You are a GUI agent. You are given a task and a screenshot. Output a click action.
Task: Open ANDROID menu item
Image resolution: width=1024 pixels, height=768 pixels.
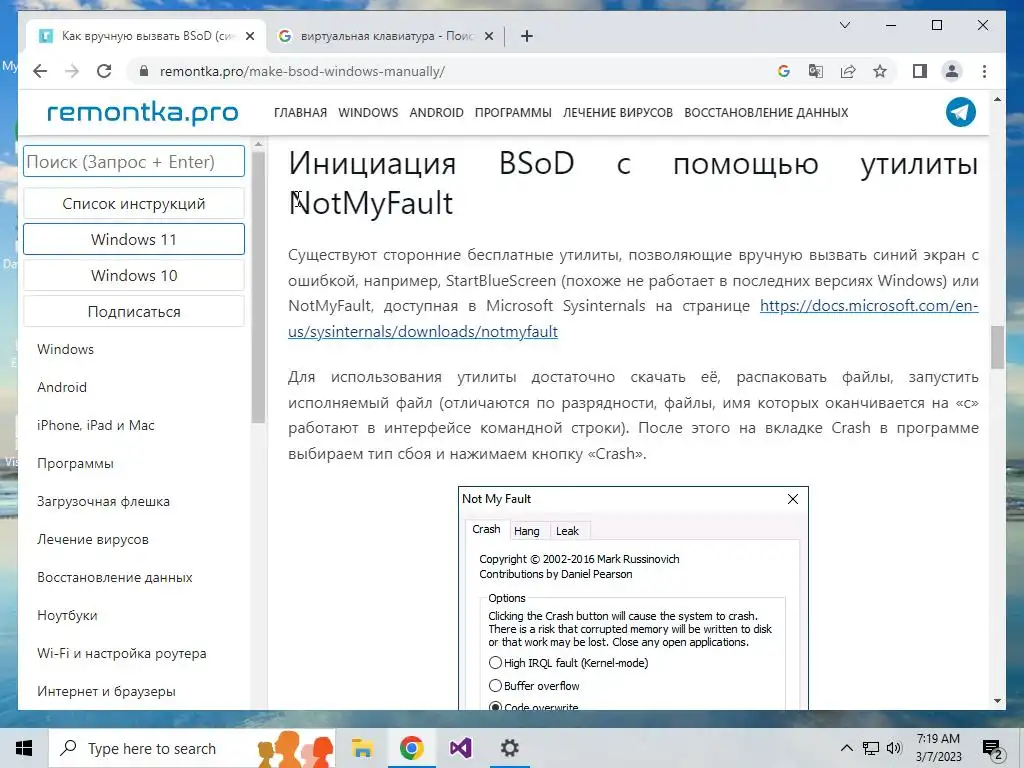(x=436, y=112)
